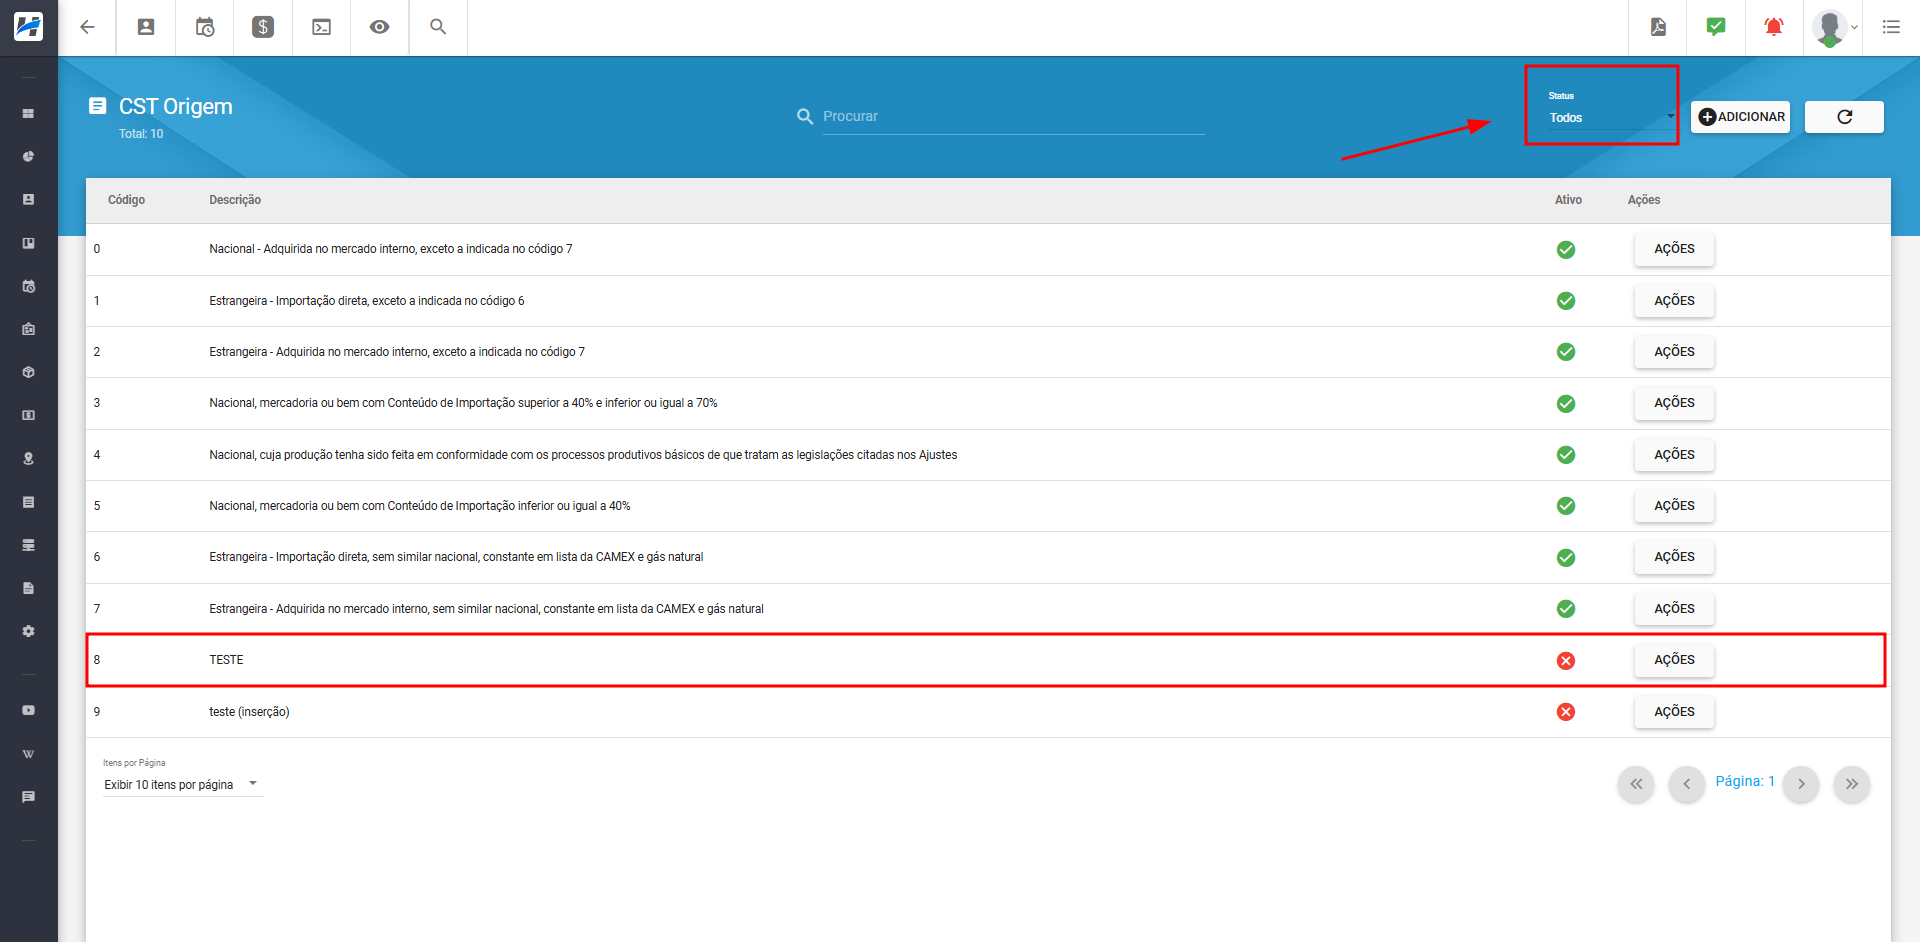Screen dimensions: 1920x942
Task: Open the terminal console toolbar icon
Action: point(321,27)
